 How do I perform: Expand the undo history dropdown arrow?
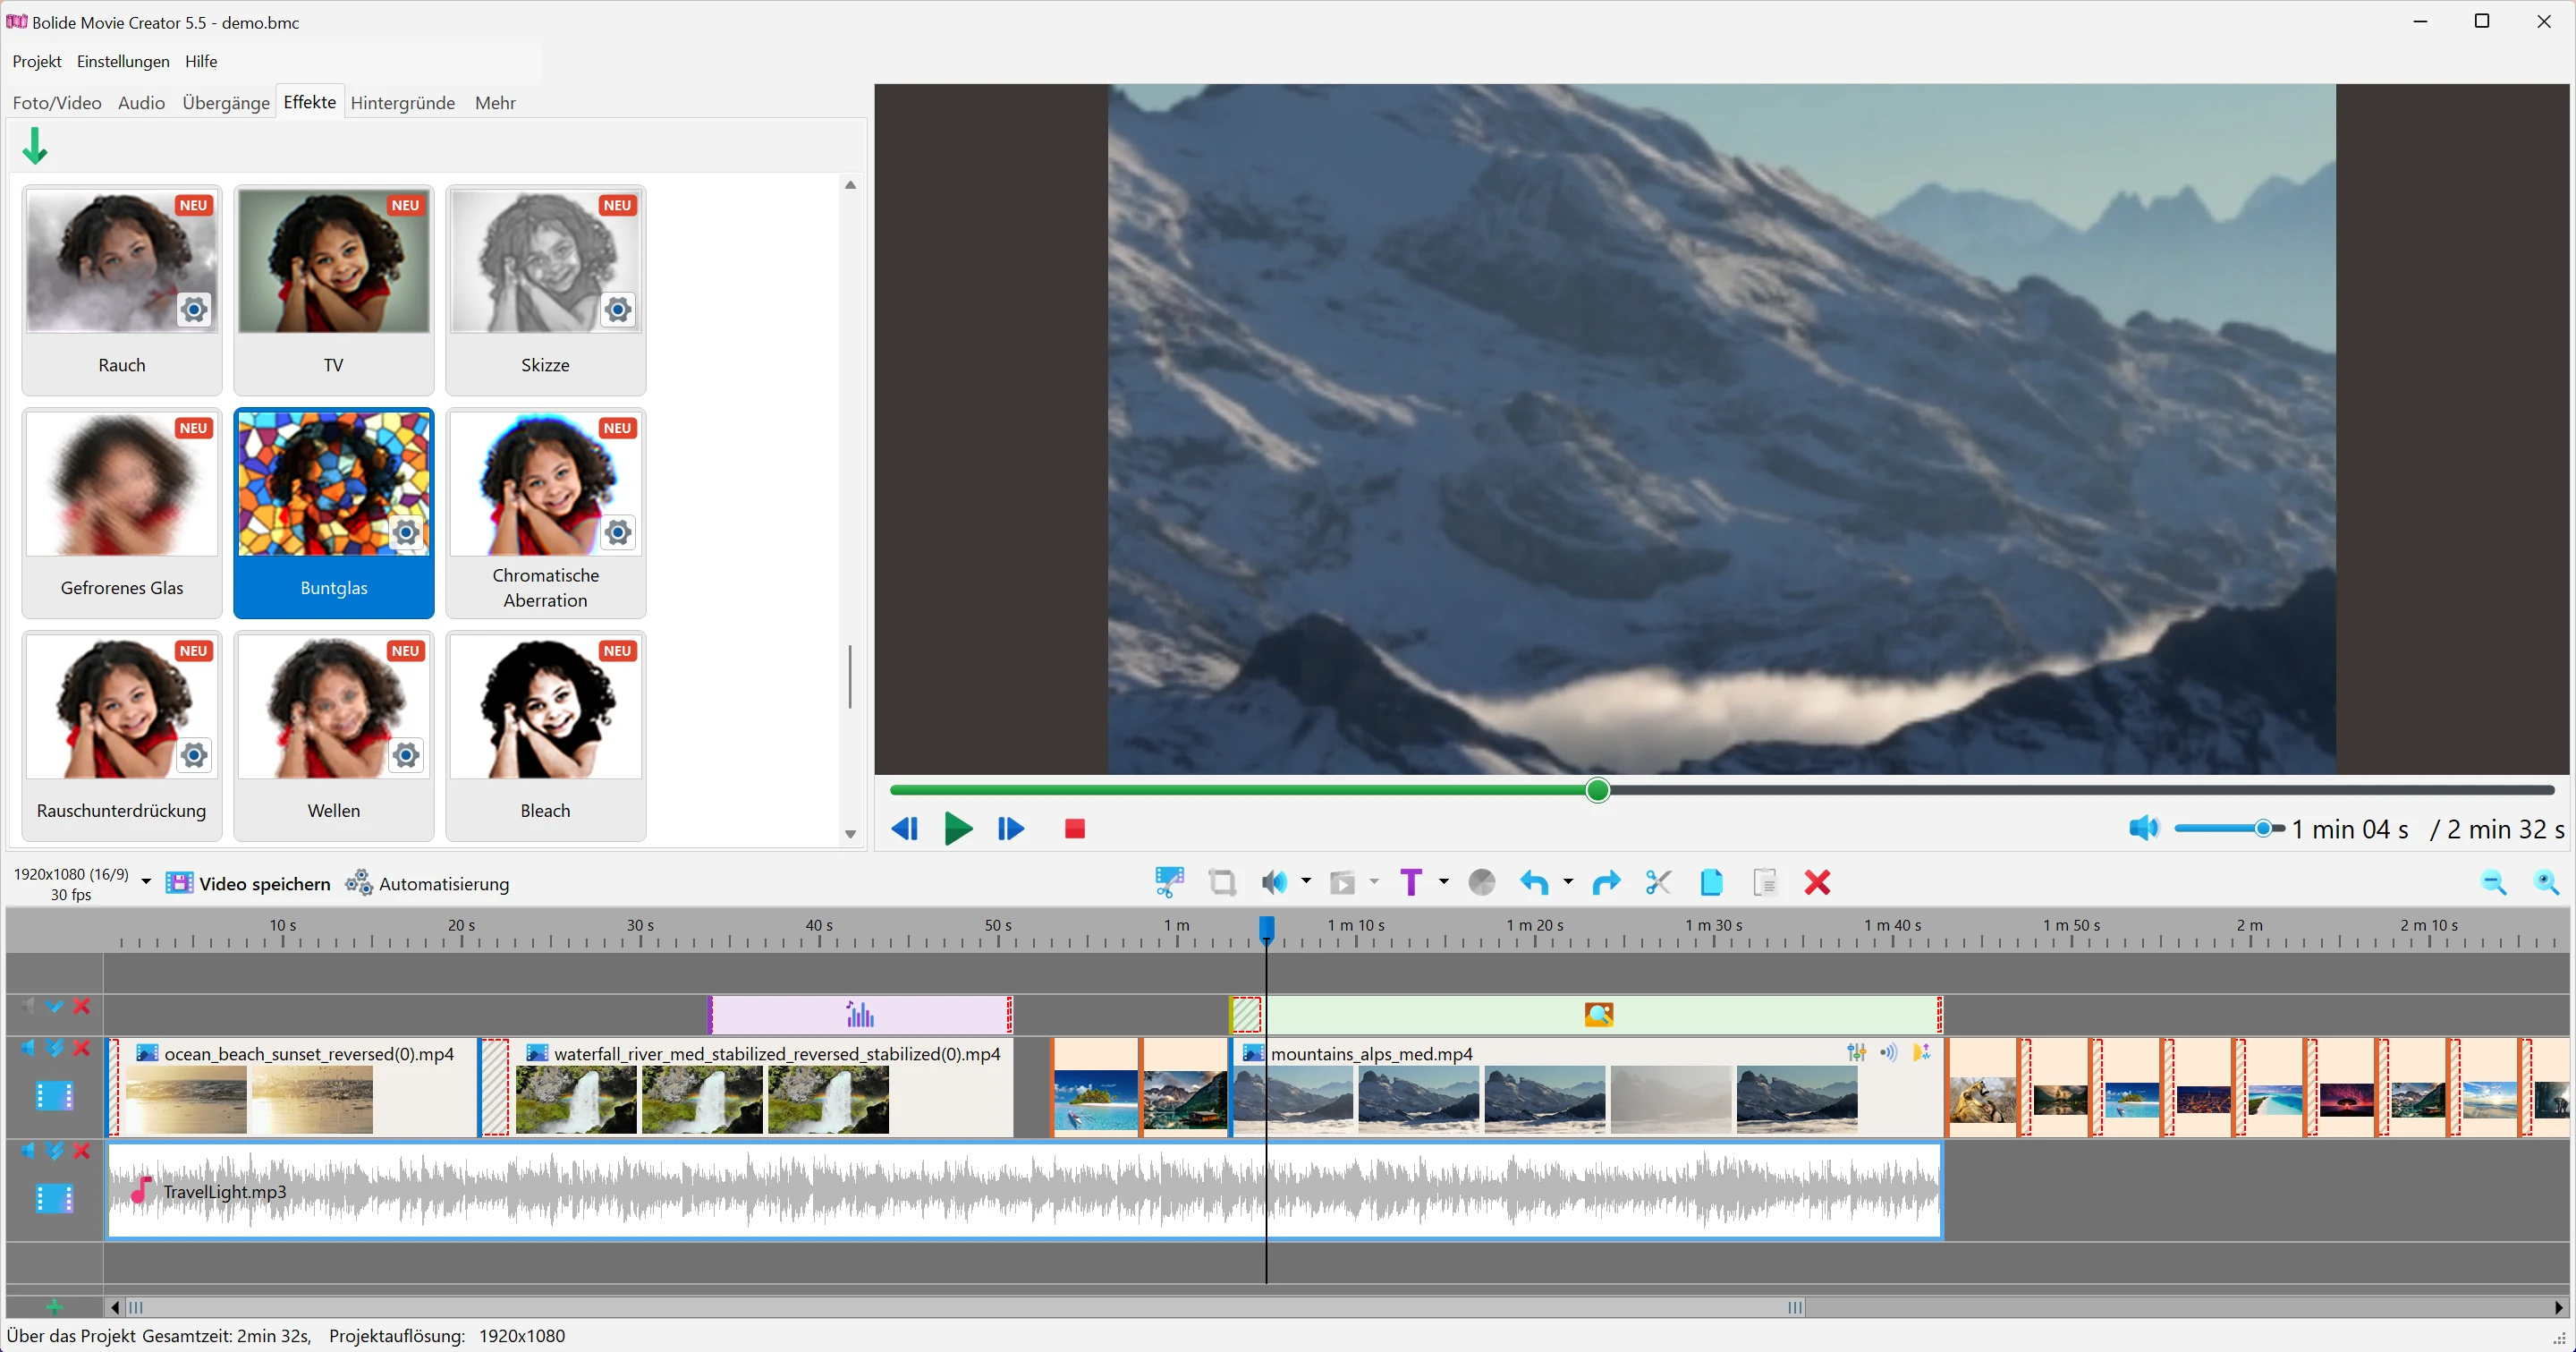coord(1568,881)
